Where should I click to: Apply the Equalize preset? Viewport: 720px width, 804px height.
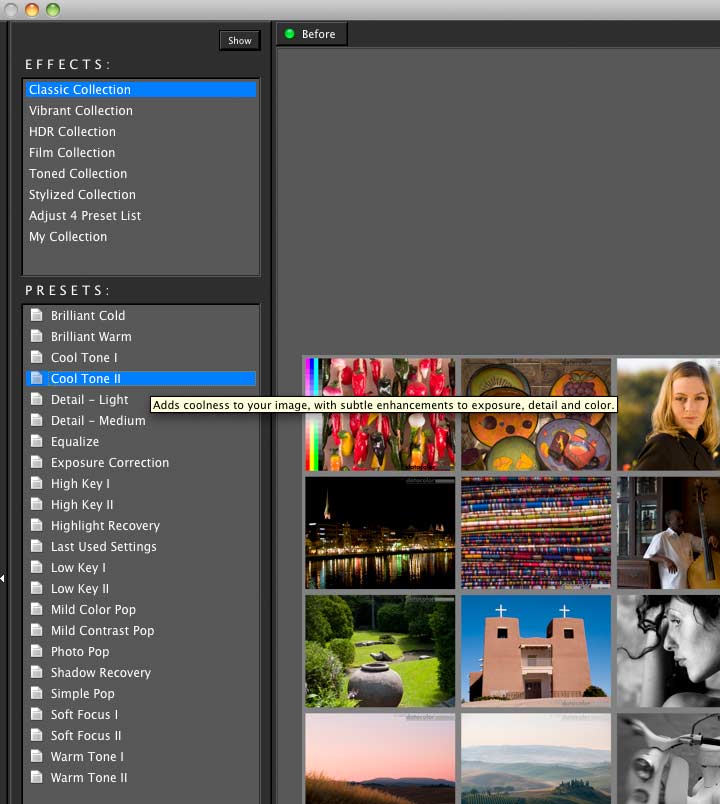(141, 441)
